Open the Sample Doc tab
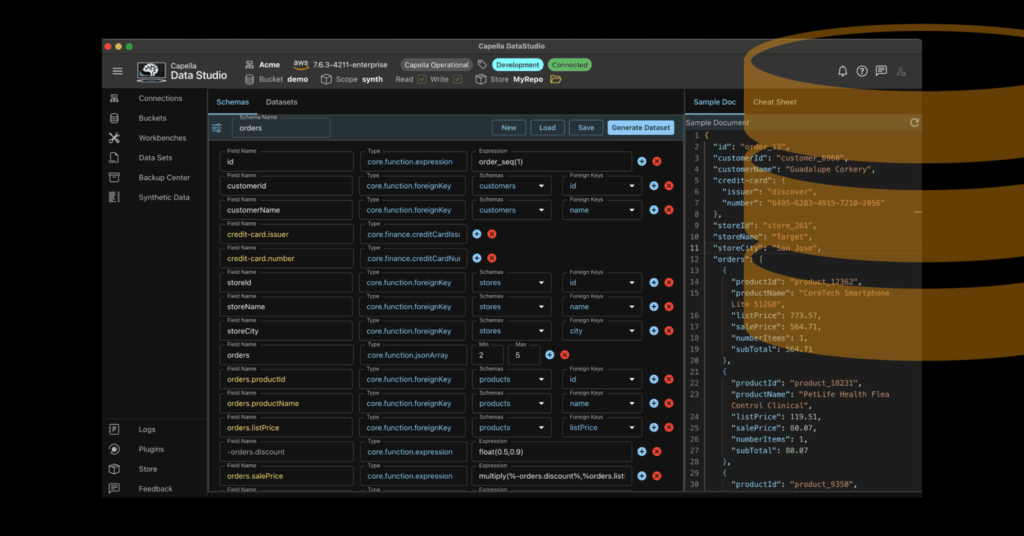 tap(714, 102)
